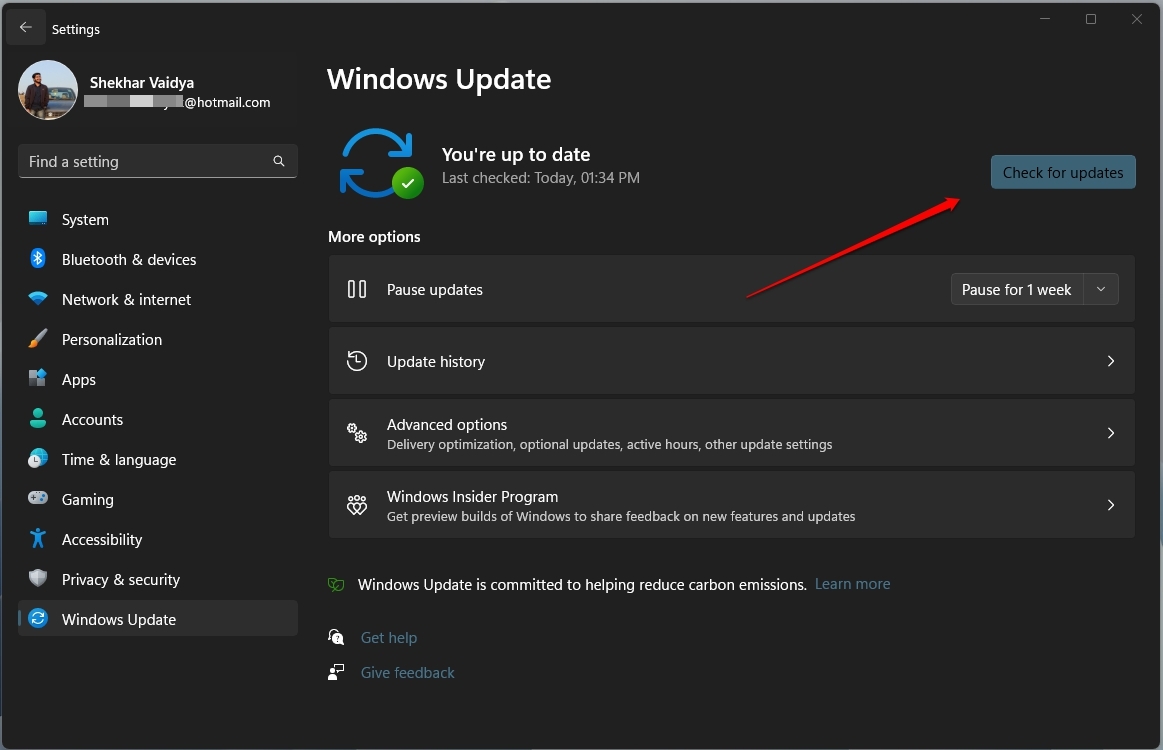
Task: Click the Windows Update sidebar icon
Action: click(38, 619)
